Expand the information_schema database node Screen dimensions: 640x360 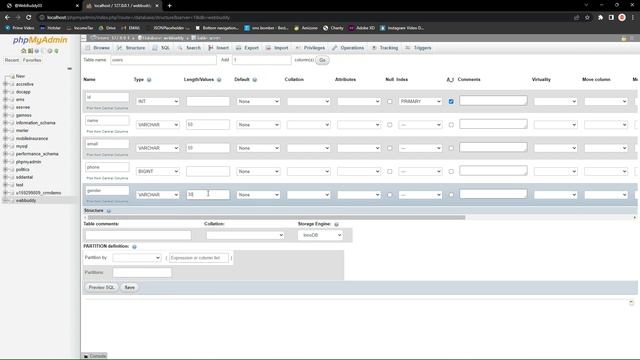[5, 123]
